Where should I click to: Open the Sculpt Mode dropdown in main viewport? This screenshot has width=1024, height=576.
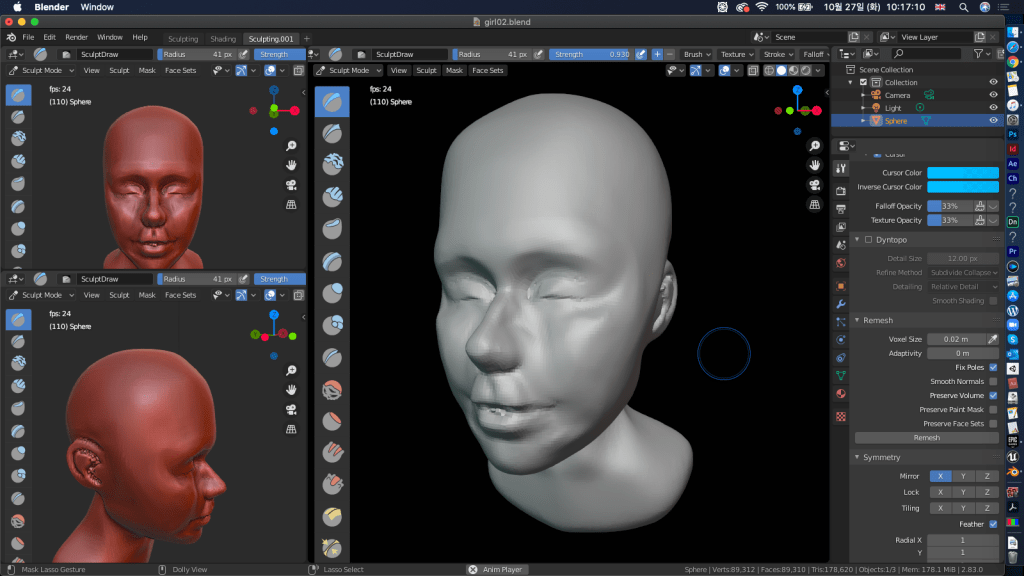coord(350,71)
